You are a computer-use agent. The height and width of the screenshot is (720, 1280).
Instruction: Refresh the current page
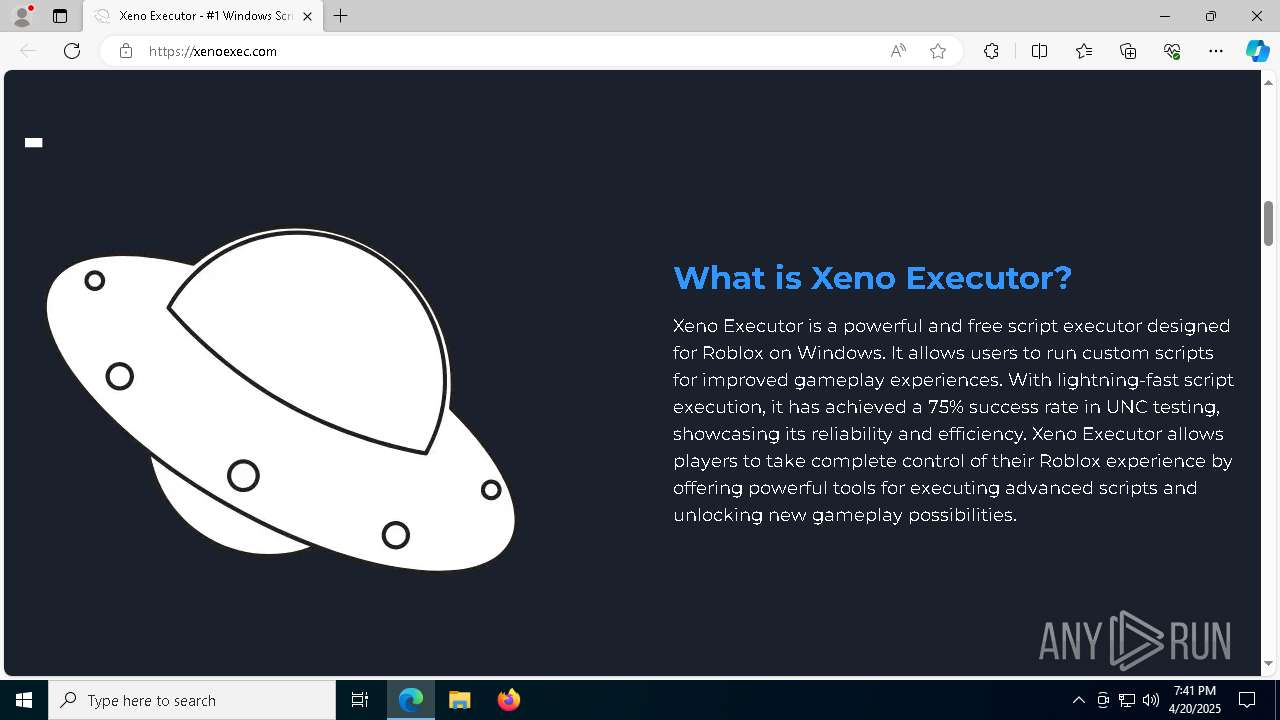72,51
